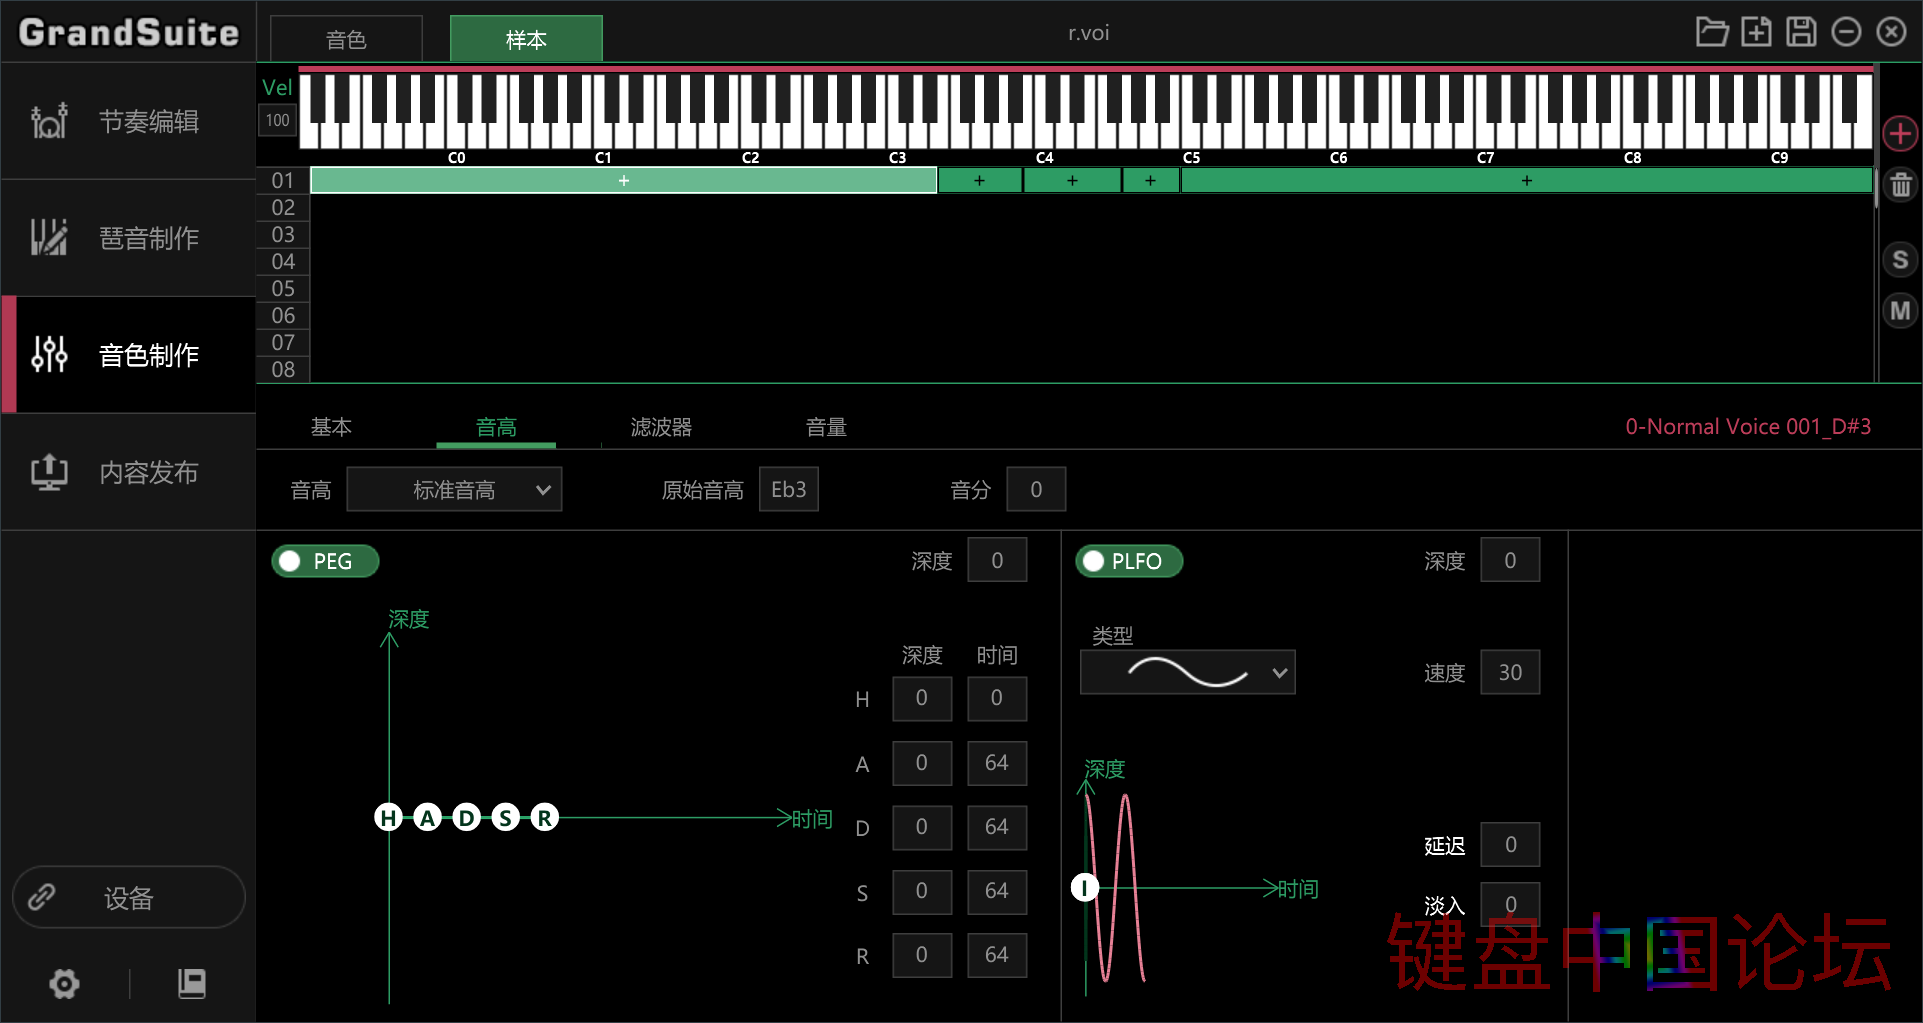Solo the layer with the S button
This screenshot has height=1023, width=1923.
point(1900,260)
